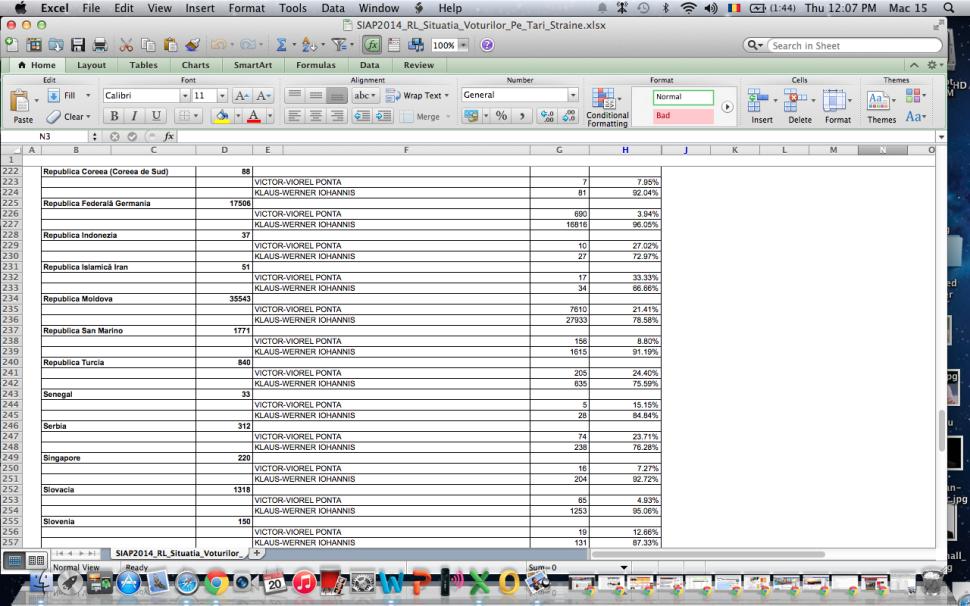Open the Calibri font name dropdown
Viewport: 970px width, 606px height.
(184, 96)
